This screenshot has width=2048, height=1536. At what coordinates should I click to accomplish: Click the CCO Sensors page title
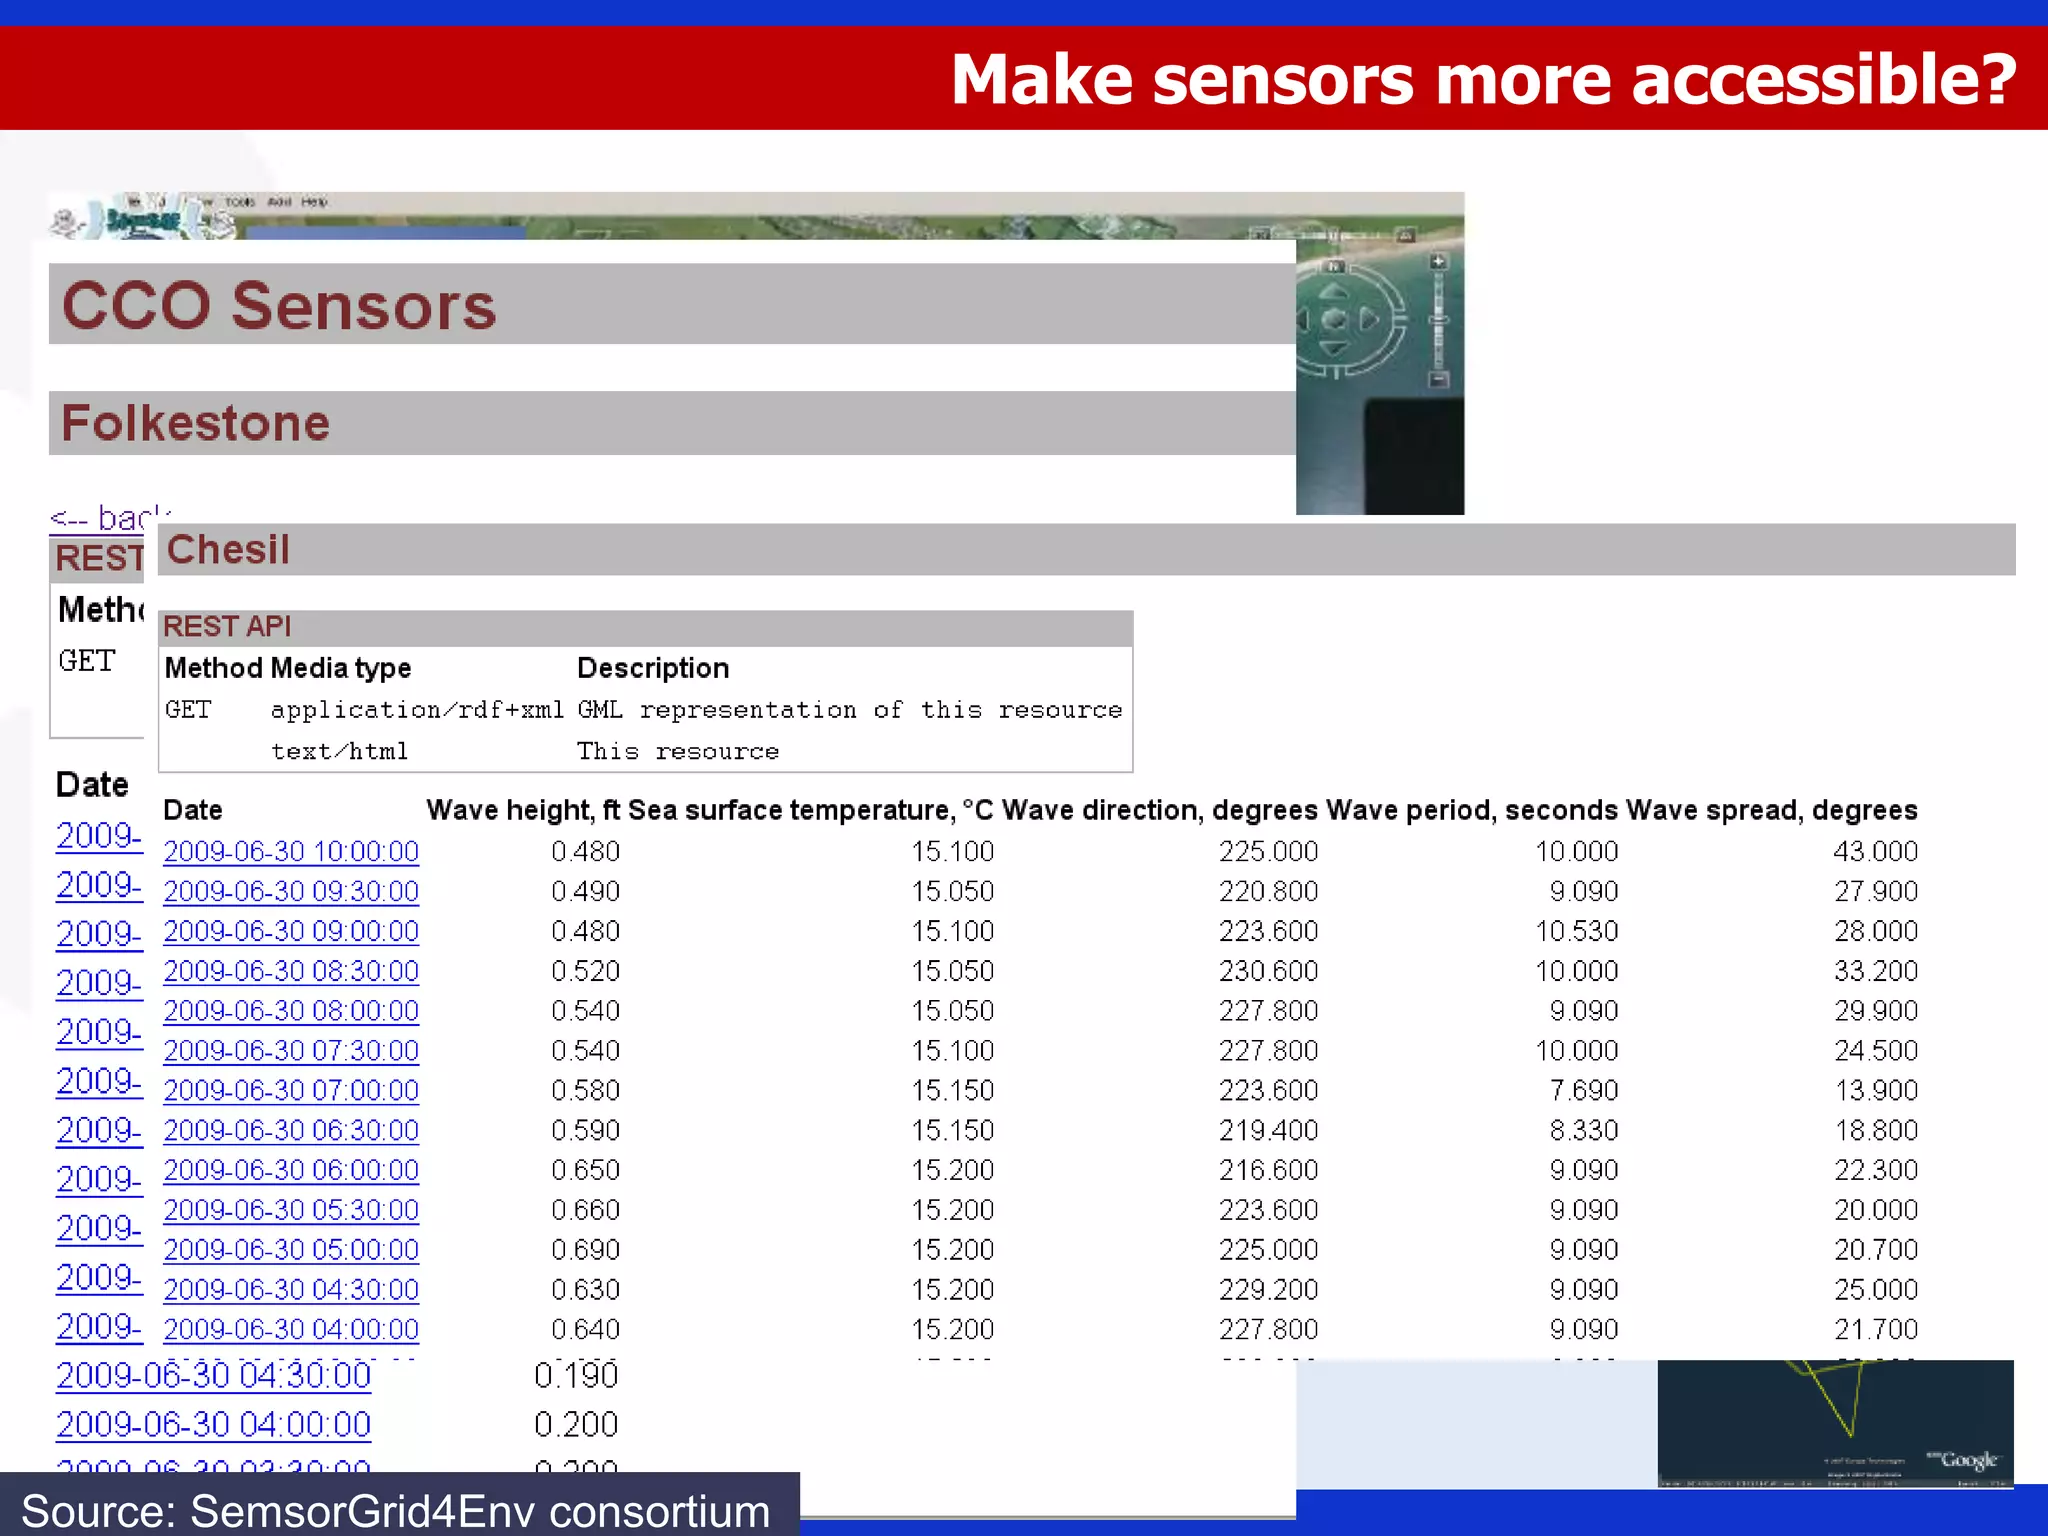(x=279, y=305)
